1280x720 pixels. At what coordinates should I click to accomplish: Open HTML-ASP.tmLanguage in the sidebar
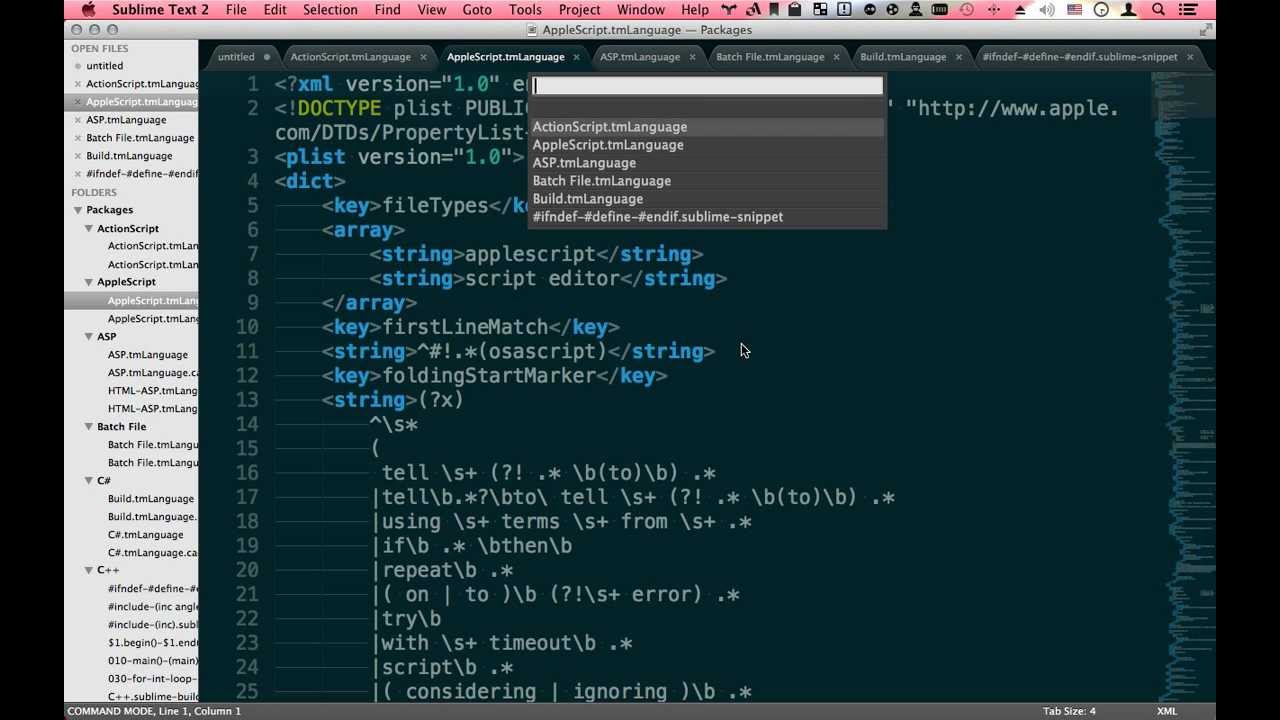tap(153, 391)
